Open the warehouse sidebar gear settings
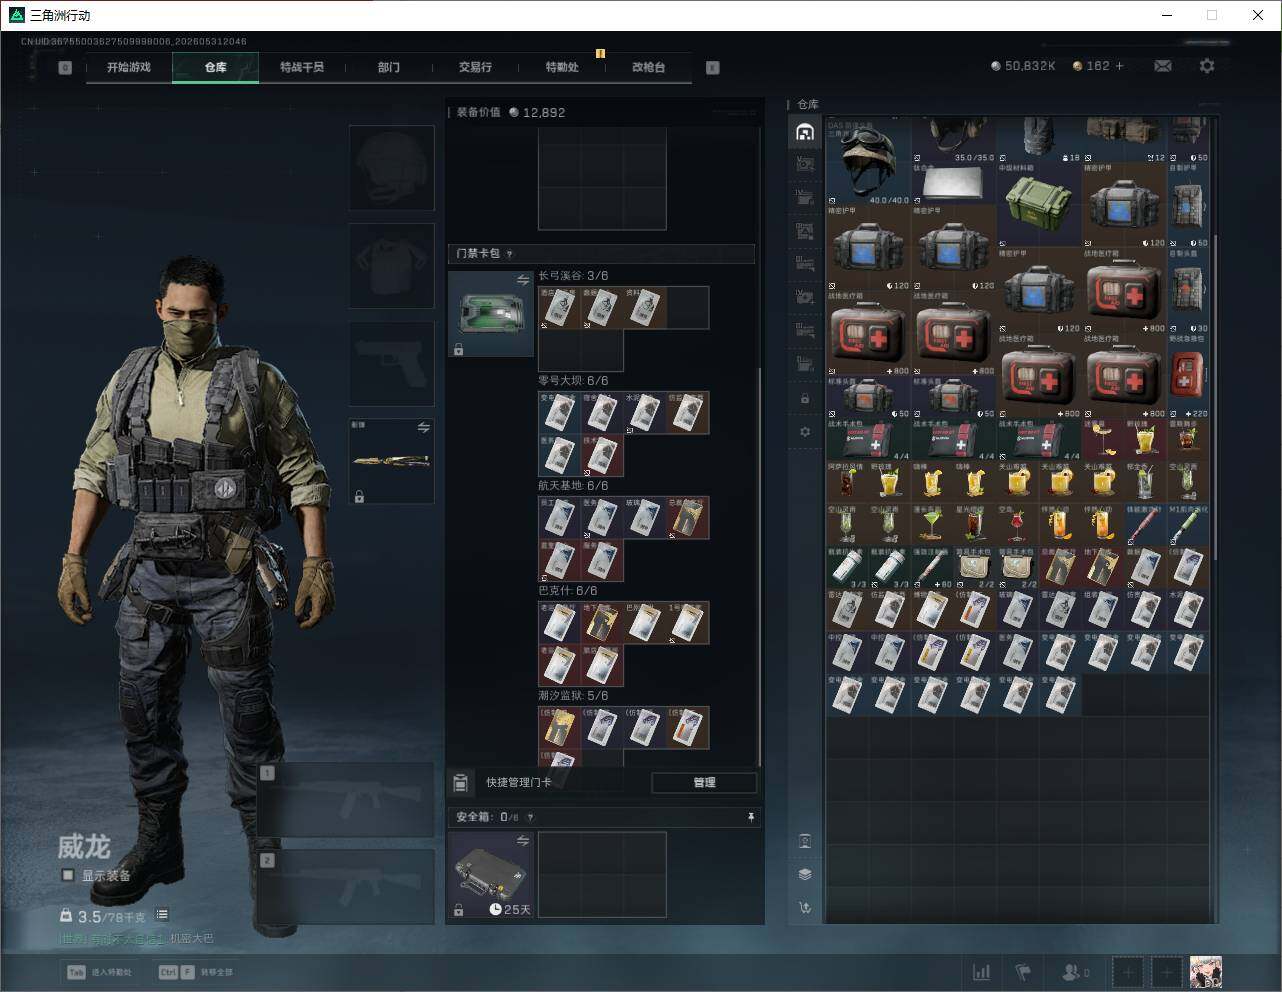The image size is (1282, 992). (x=805, y=432)
